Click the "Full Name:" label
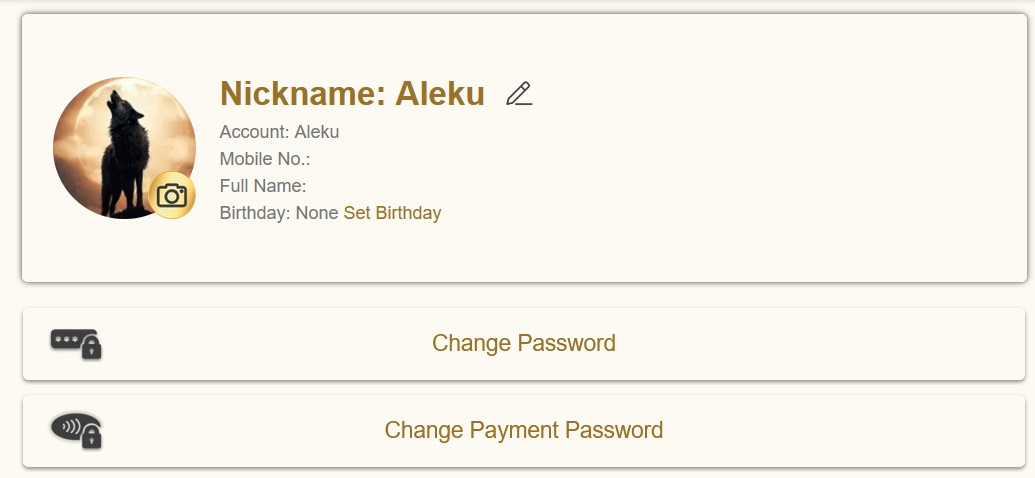1035x478 pixels. pyautogui.click(x=263, y=186)
